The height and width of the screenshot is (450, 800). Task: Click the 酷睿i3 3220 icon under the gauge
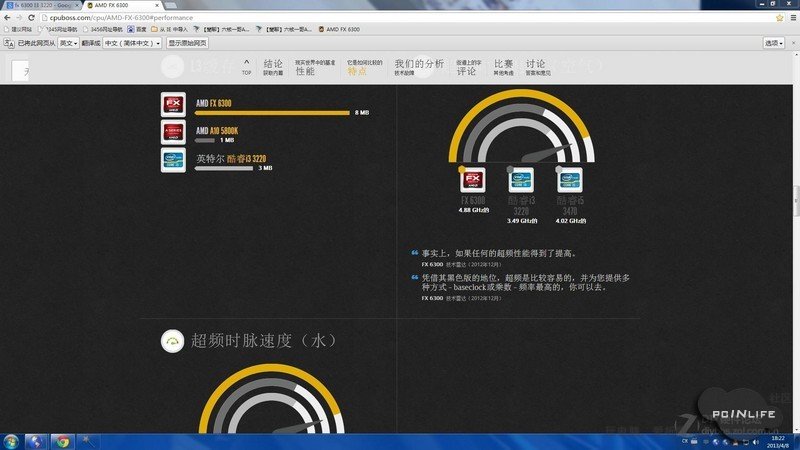[521, 180]
